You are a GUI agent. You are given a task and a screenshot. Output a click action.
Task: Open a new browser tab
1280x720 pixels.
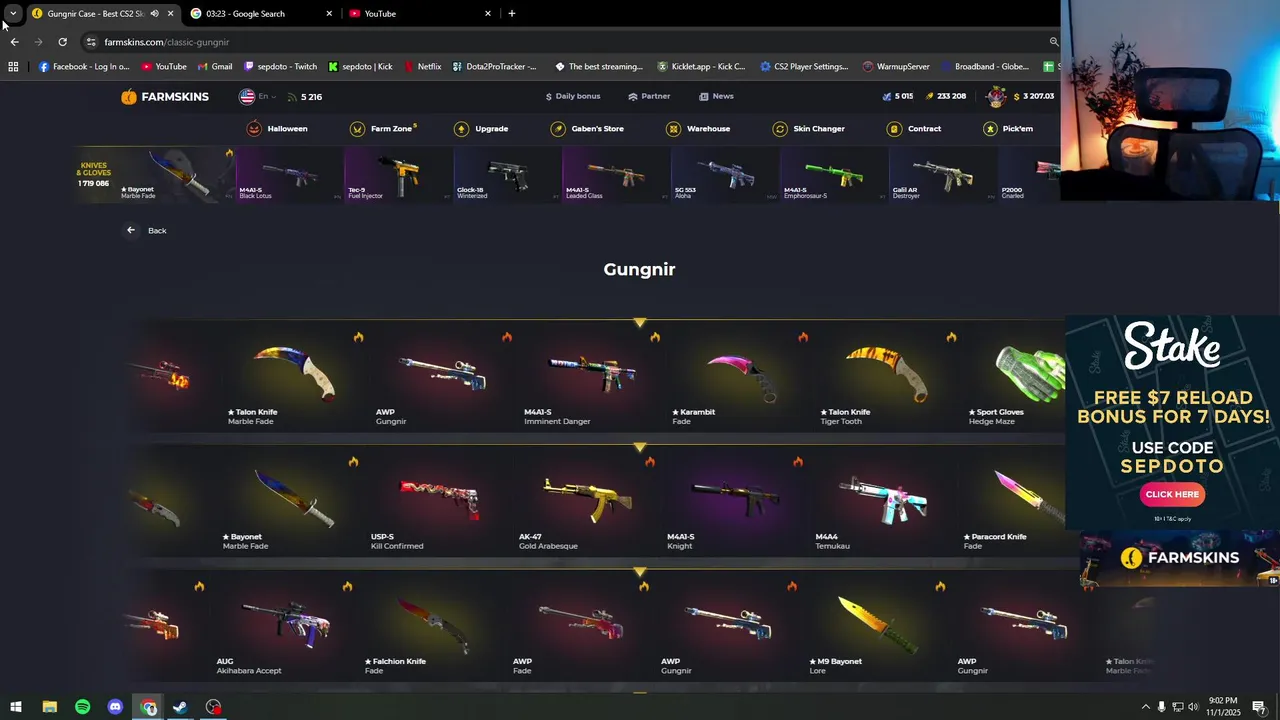pos(512,14)
